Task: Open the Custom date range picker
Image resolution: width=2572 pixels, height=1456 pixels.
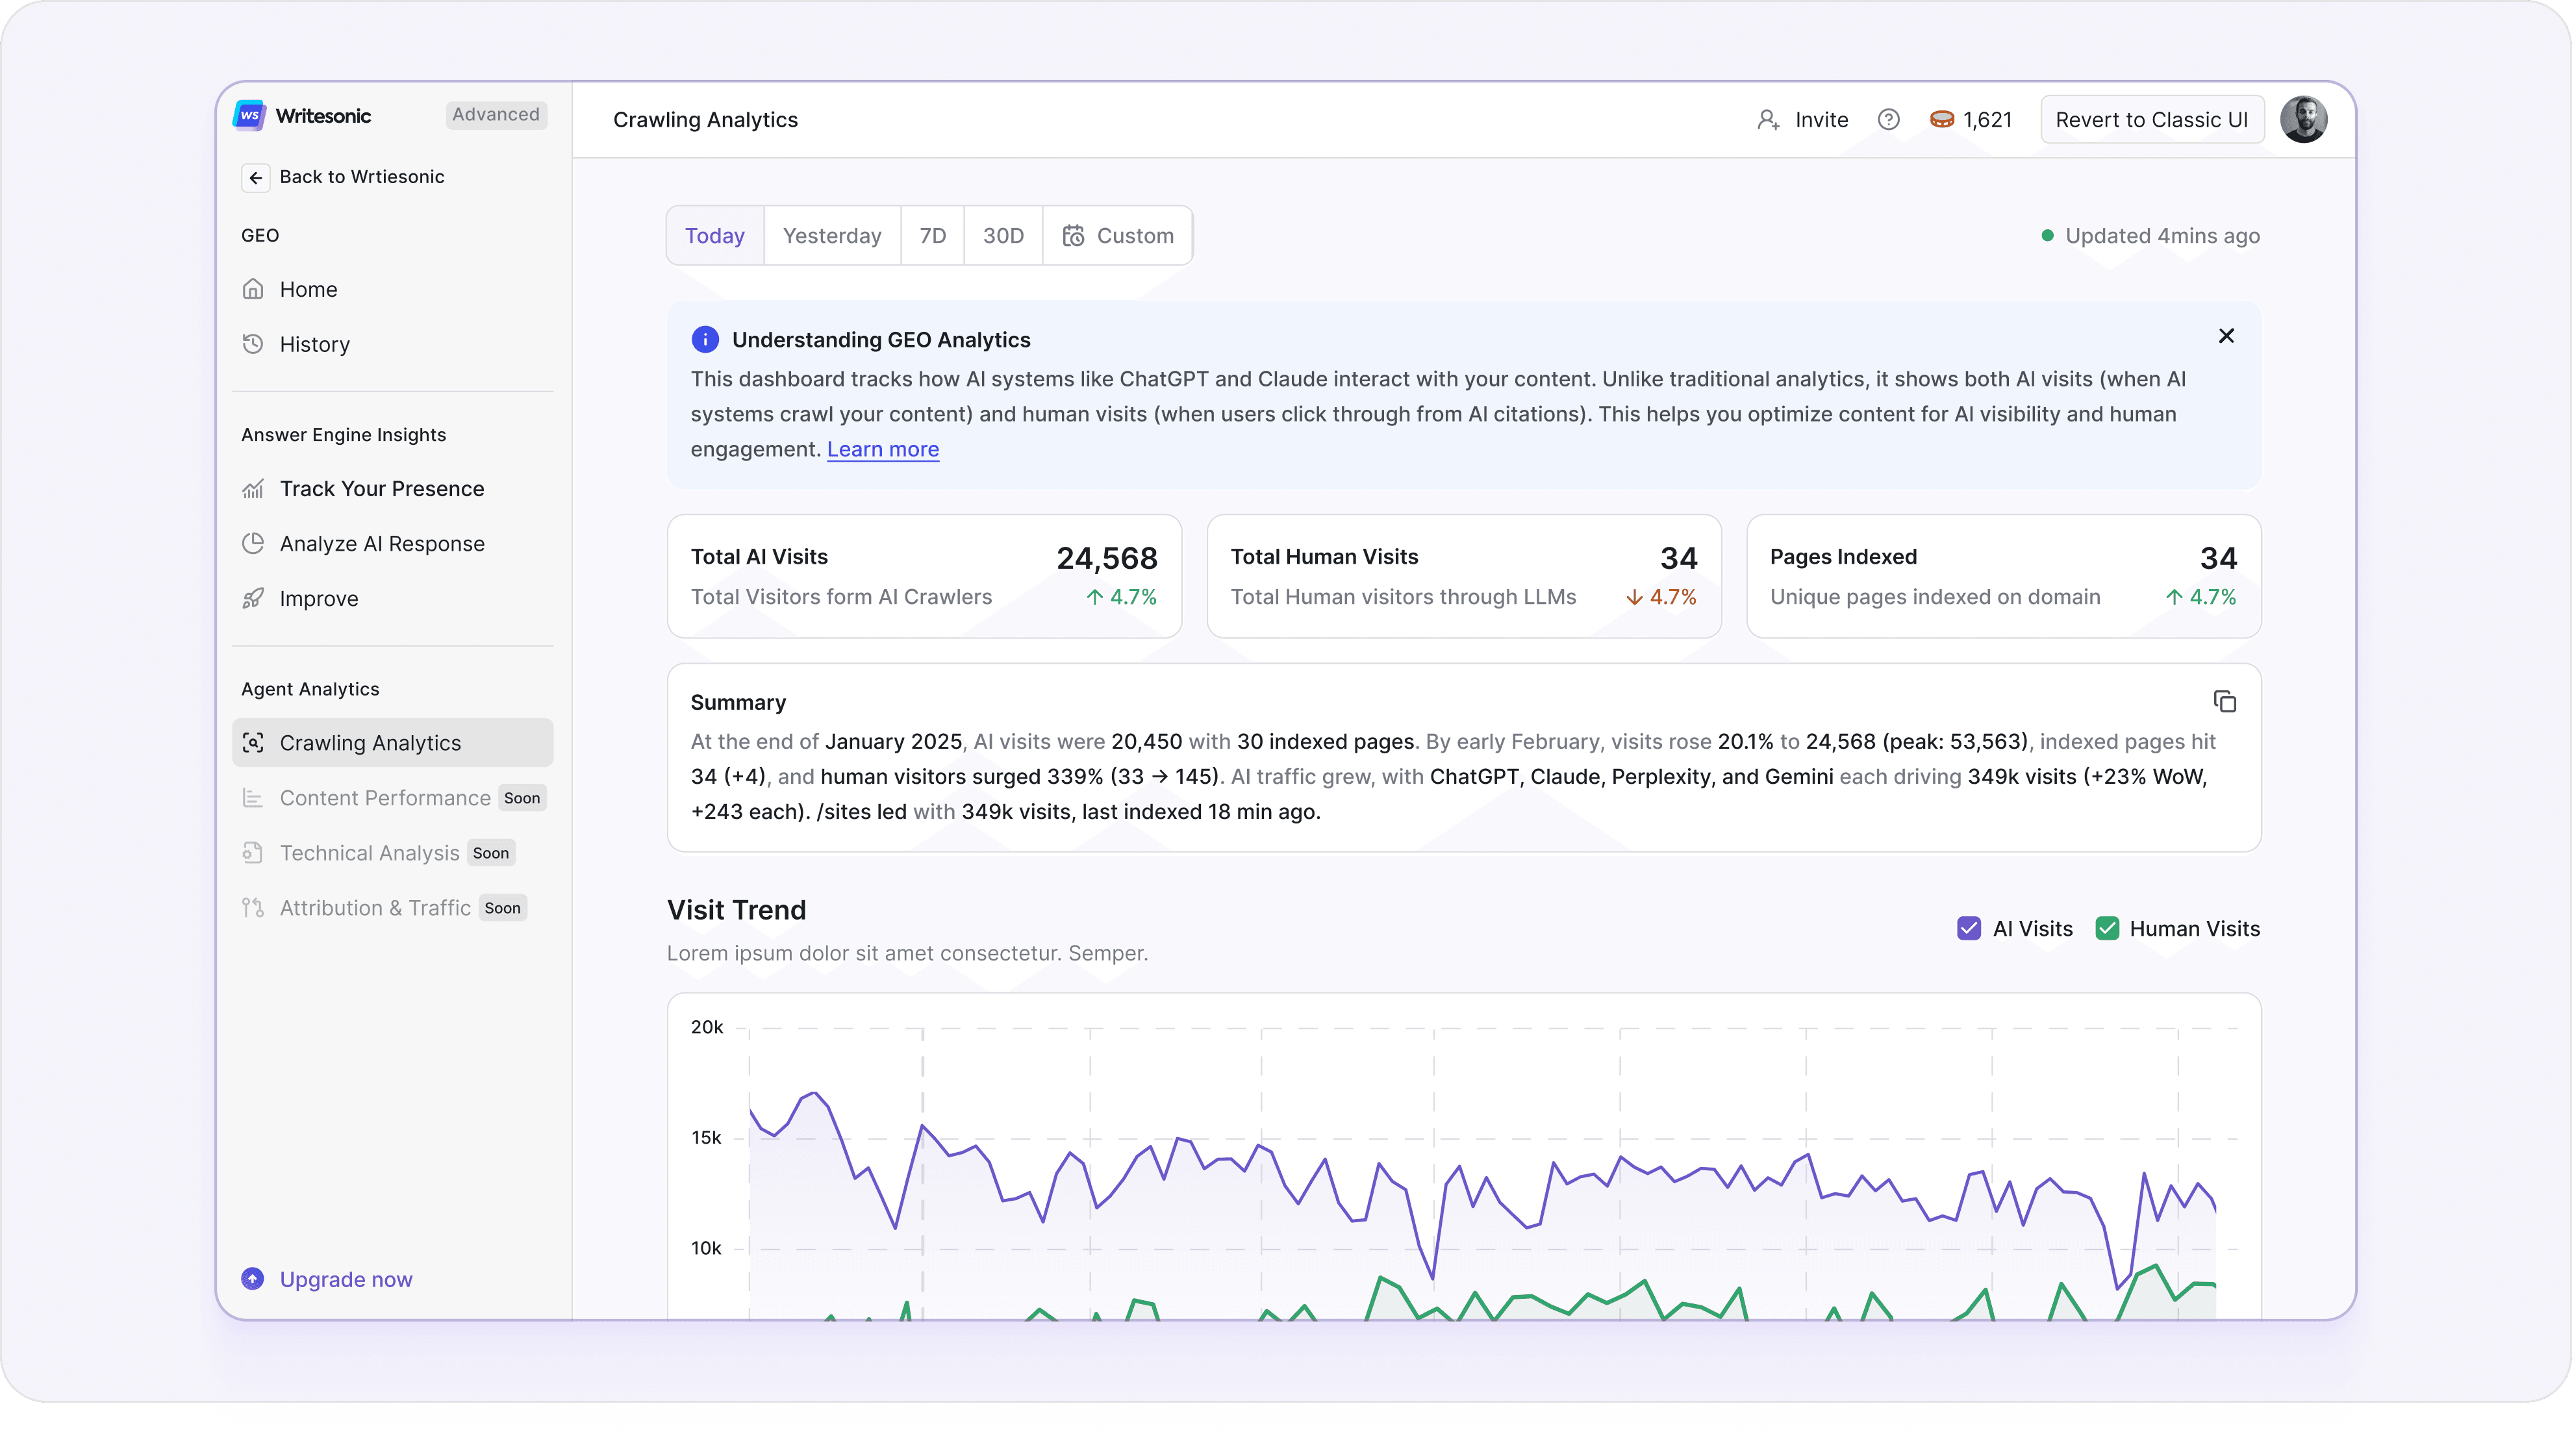Action: 1117,236
